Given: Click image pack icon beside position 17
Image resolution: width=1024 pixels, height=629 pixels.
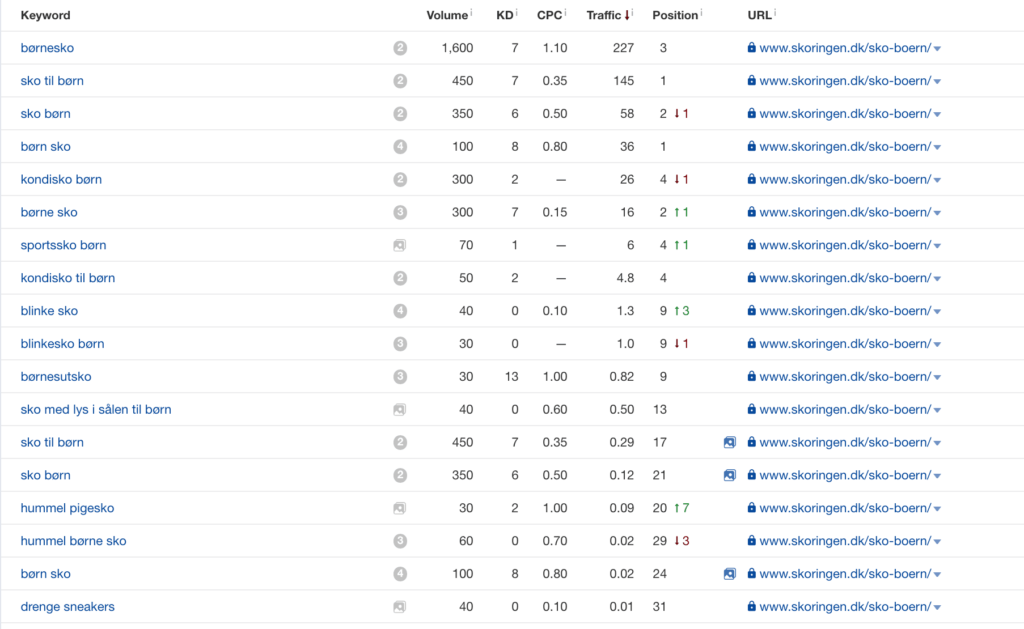Looking at the screenshot, I should pos(730,442).
